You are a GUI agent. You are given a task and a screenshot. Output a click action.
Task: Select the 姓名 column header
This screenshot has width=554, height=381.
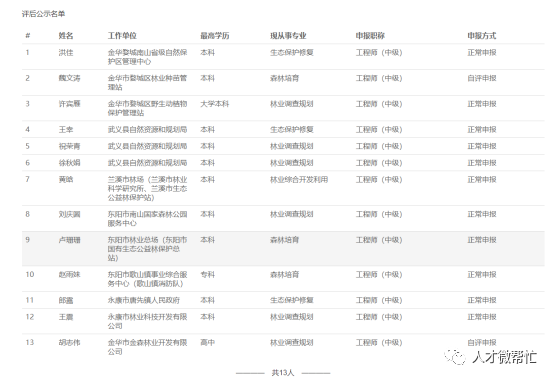[66, 36]
